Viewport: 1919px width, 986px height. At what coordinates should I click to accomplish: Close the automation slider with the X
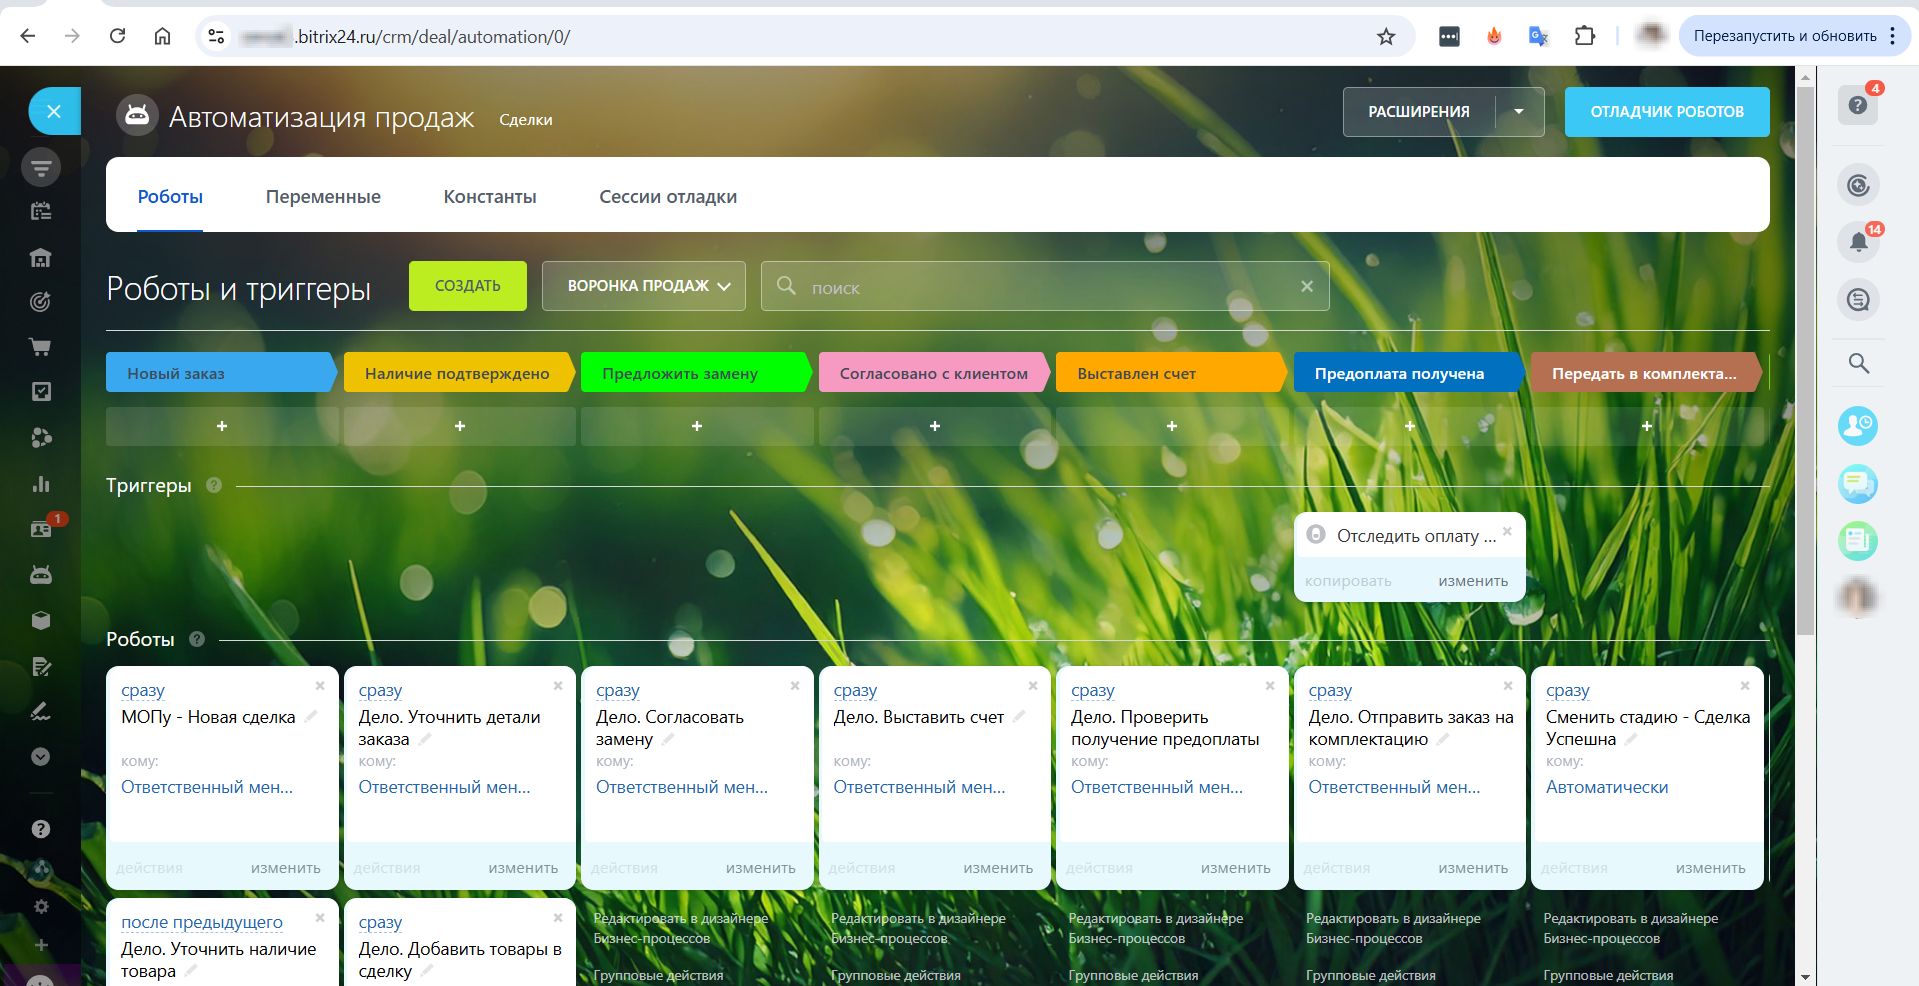(54, 111)
